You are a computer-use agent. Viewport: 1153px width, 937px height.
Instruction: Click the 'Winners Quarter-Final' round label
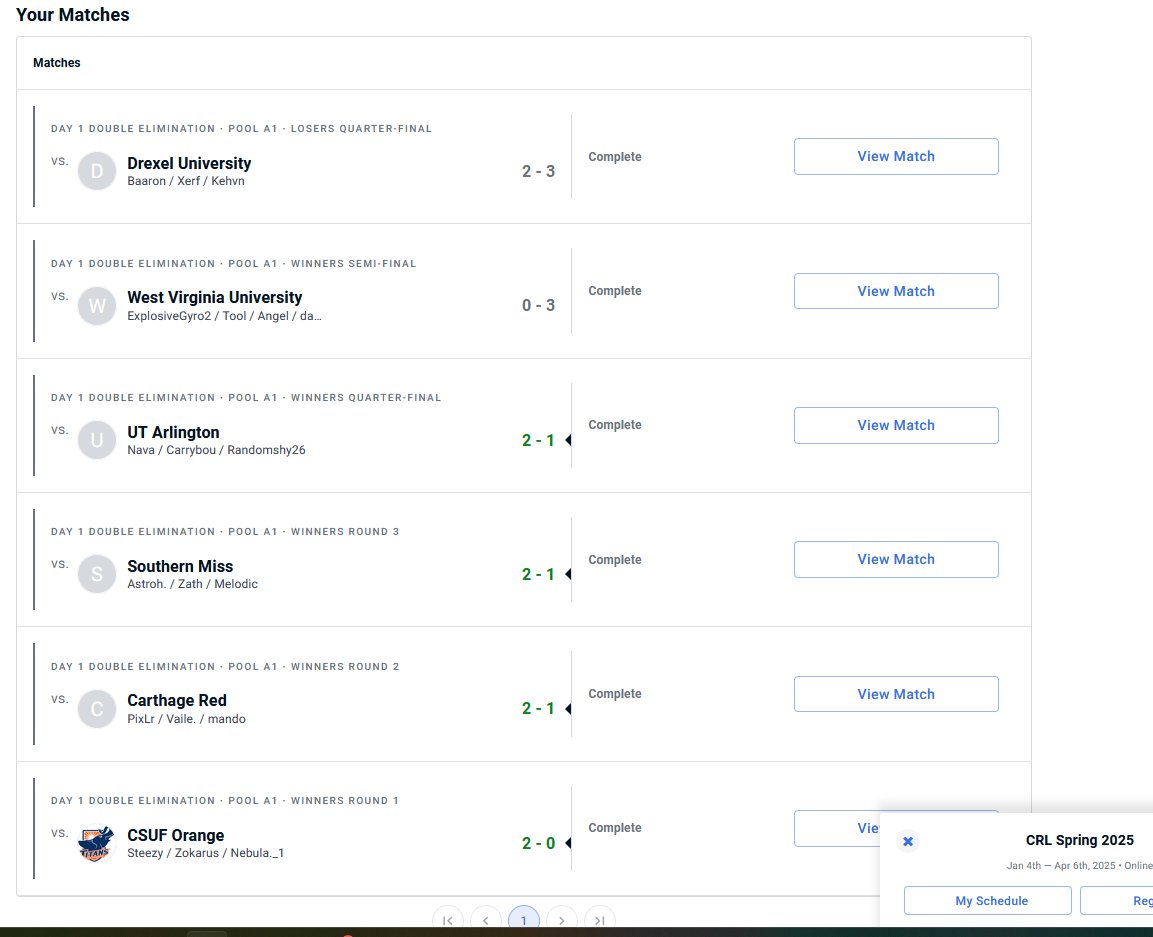point(366,398)
